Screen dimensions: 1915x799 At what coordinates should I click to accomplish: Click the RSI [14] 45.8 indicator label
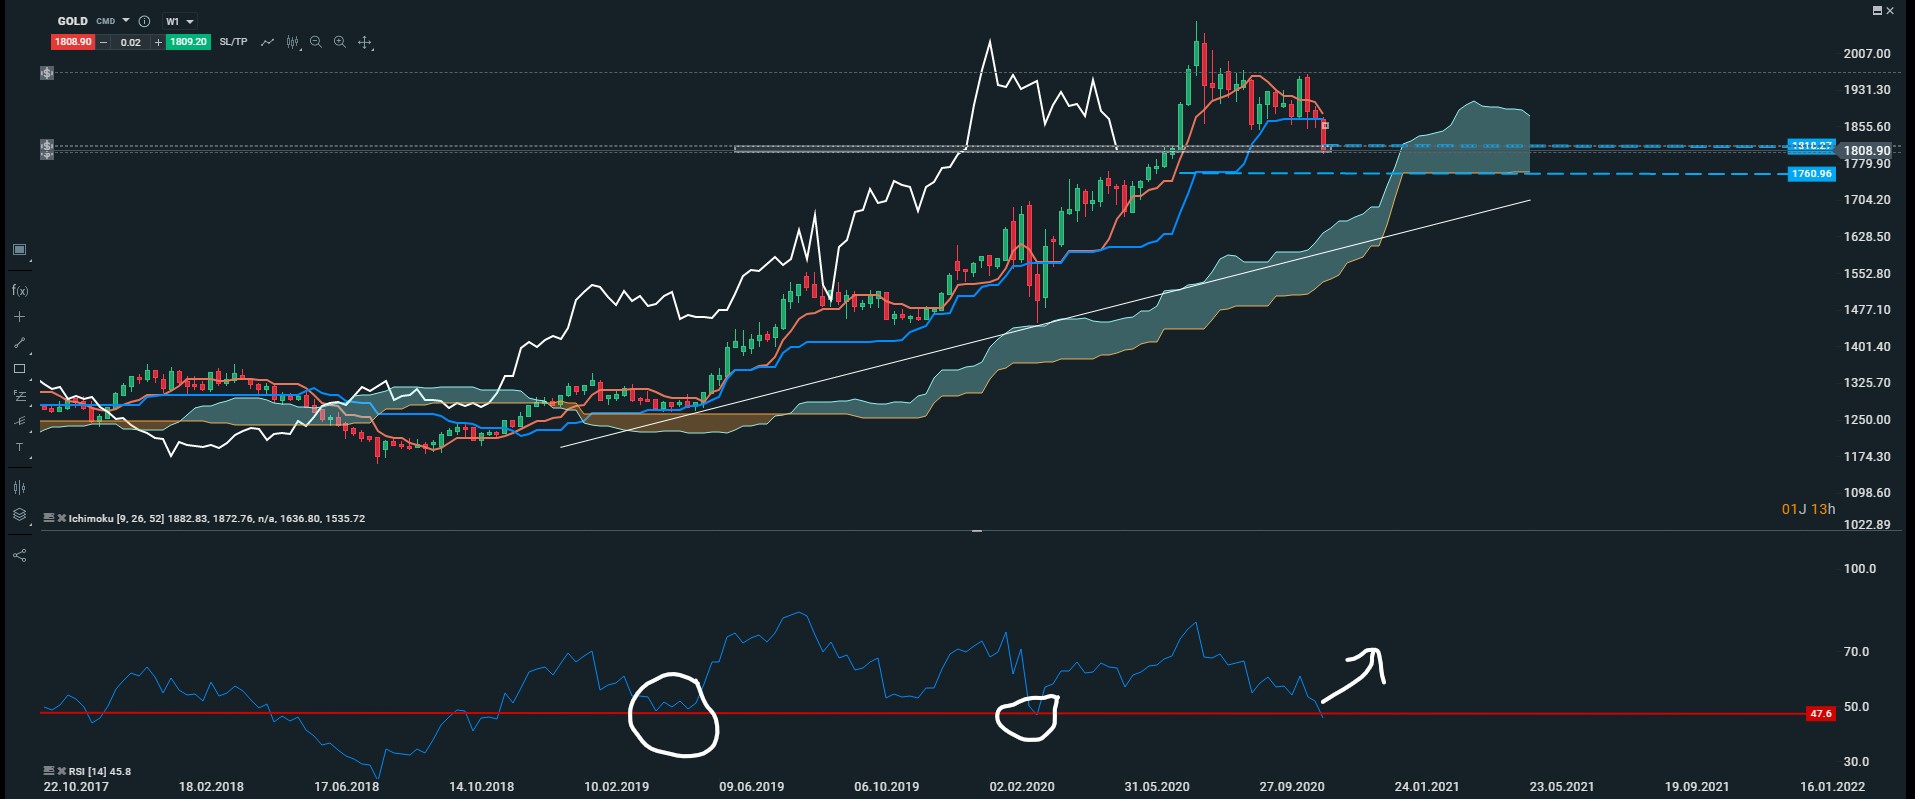[100, 772]
